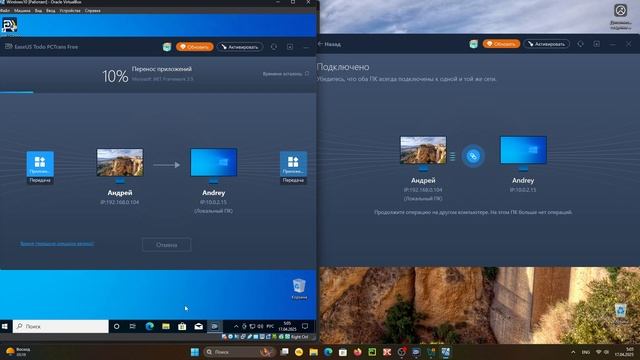The width and height of the screenshot is (640, 360).
Task: Click the VirtualBox icon on the host taskbar
Action: coord(446,352)
